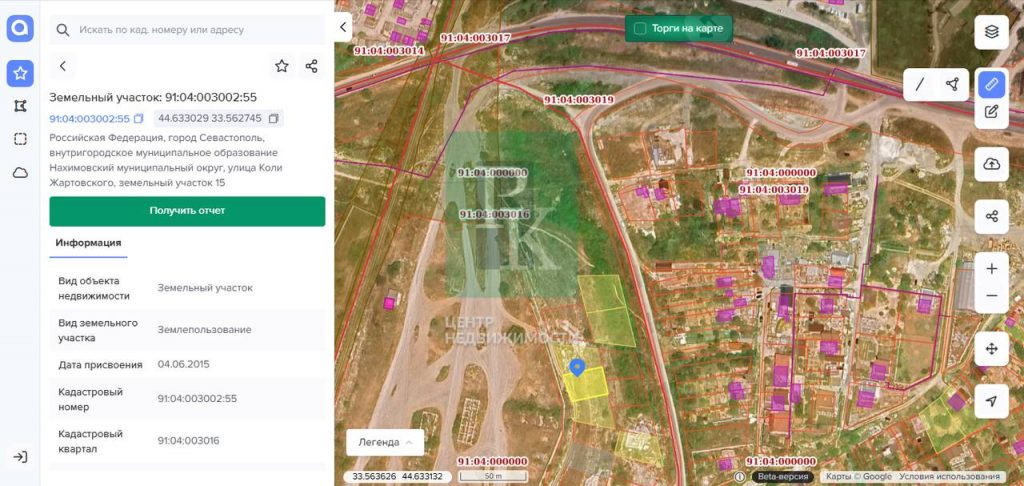Share land plot 91:04:003002:55

[311, 66]
